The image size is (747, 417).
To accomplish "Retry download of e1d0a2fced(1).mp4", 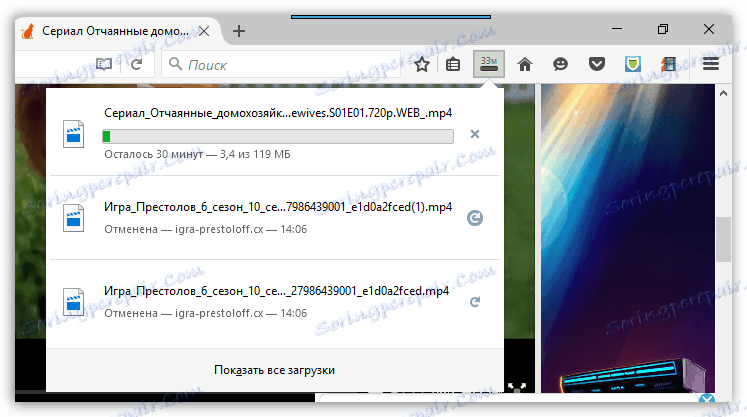I will point(474,218).
